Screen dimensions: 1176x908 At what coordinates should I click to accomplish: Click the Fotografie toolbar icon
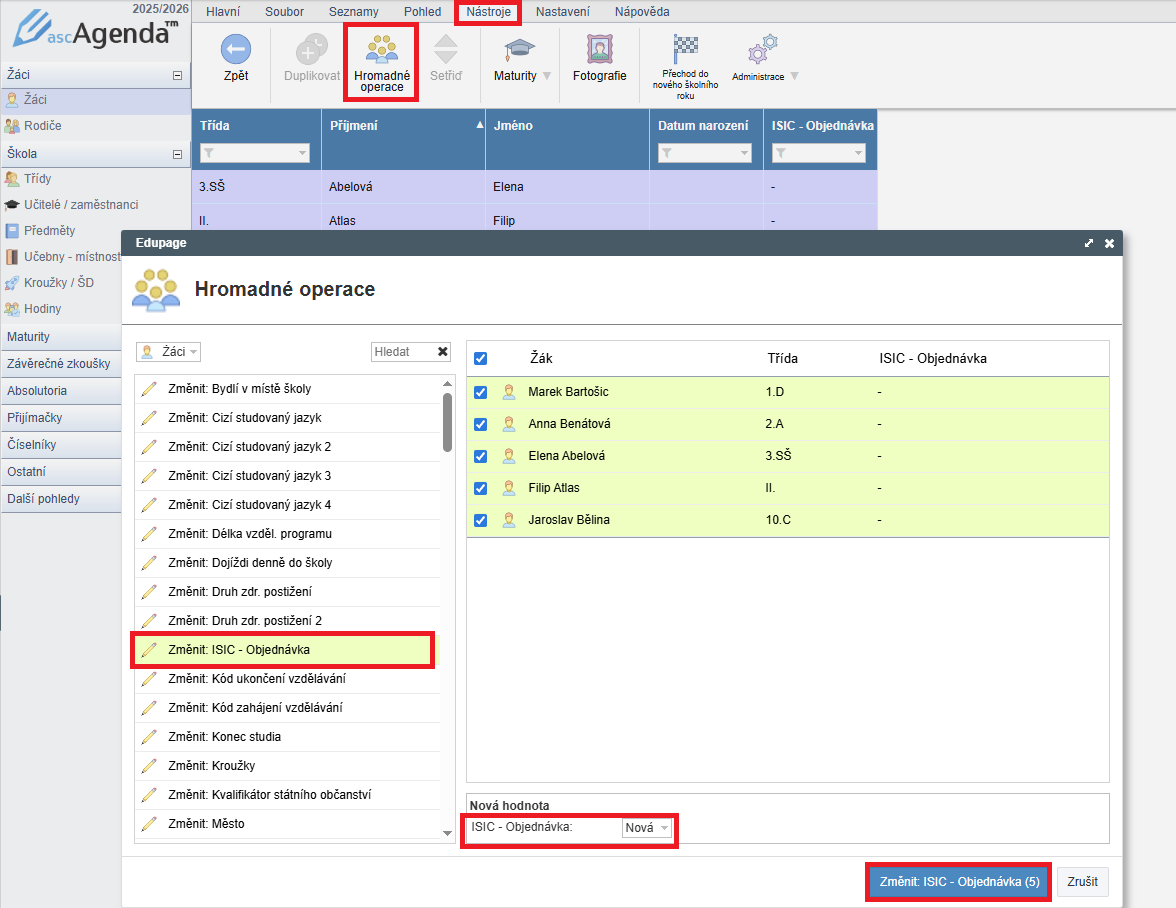coord(599,50)
